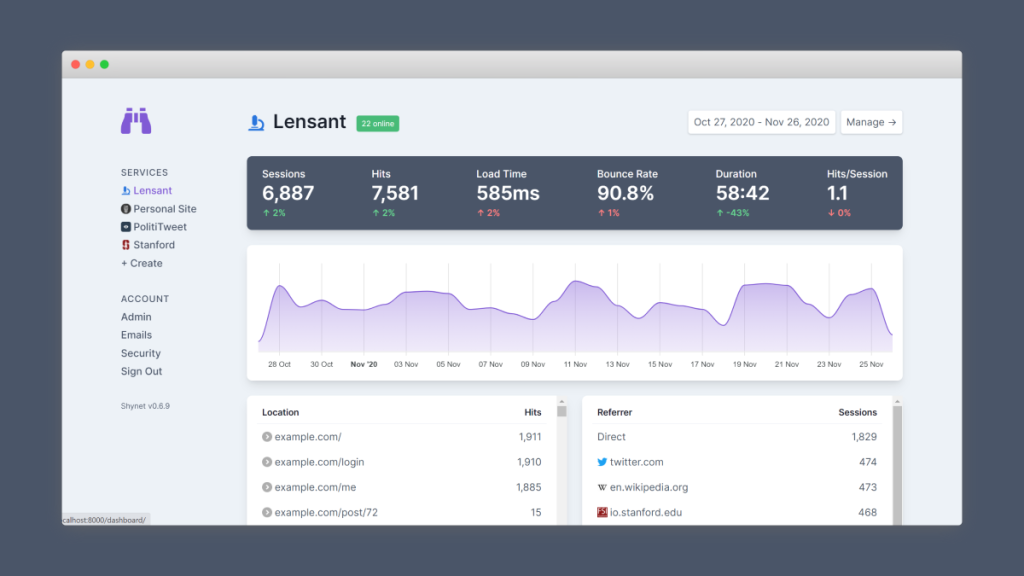This screenshot has width=1024, height=576.
Task: Open the date range picker Oct 27 - Nov 26
Action: tap(761, 122)
